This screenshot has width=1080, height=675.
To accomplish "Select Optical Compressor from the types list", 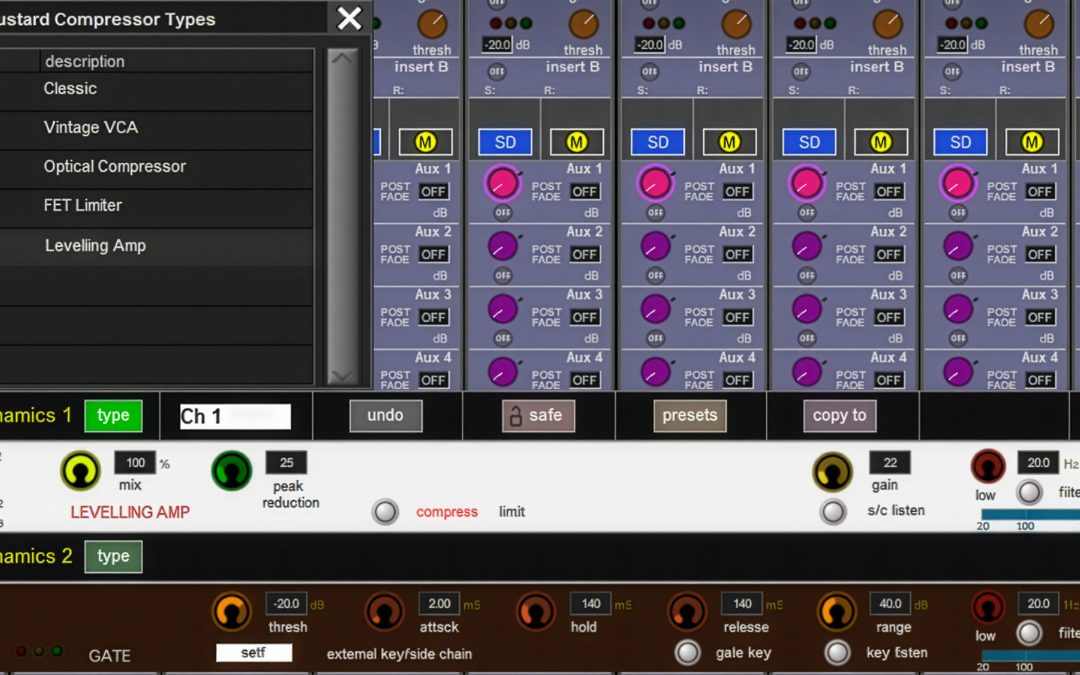I will 113,166.
